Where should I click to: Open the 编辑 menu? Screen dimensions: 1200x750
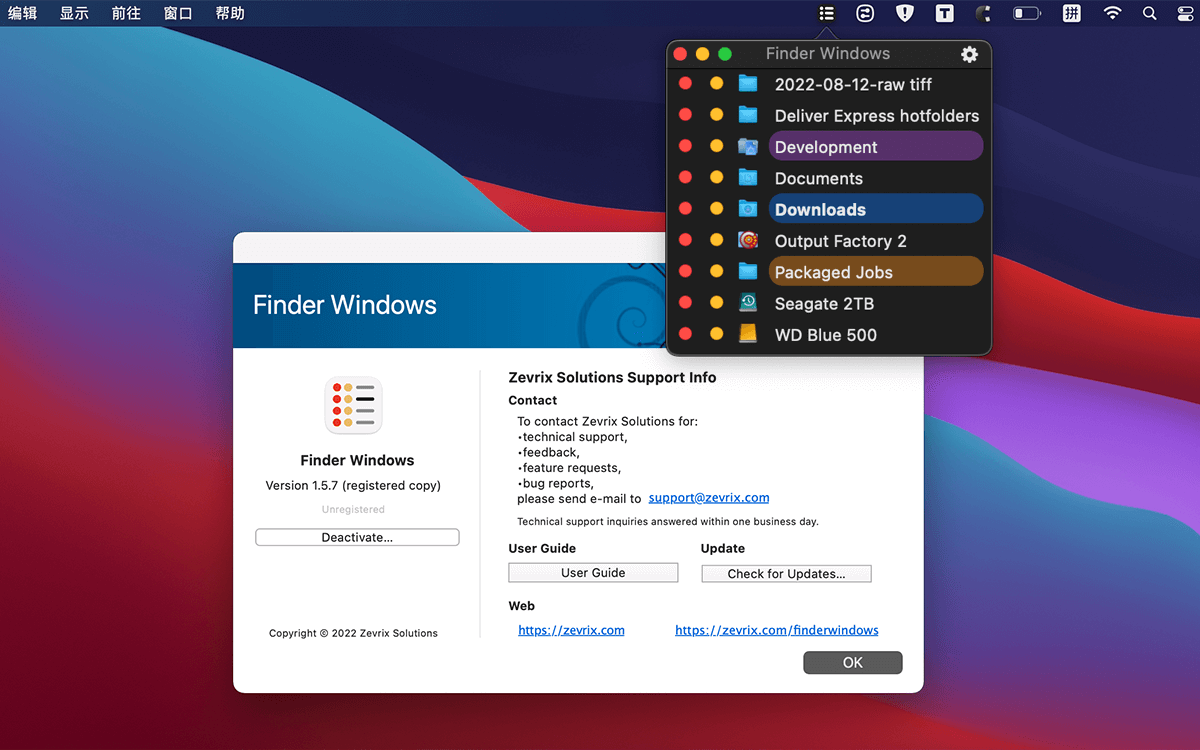[x=22, y=13]
